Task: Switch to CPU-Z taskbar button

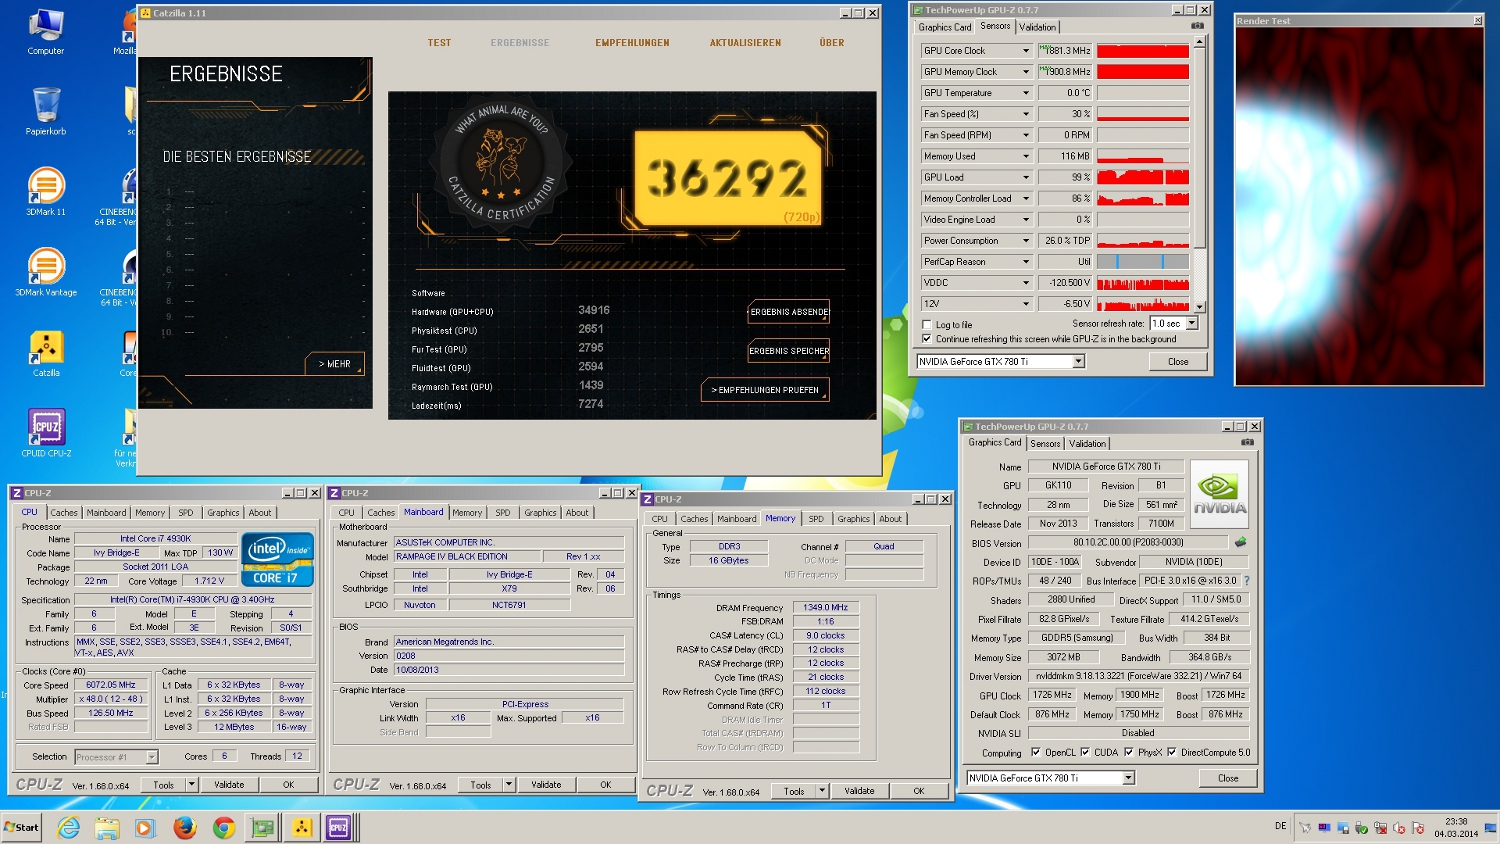Action: pos(339,827)
